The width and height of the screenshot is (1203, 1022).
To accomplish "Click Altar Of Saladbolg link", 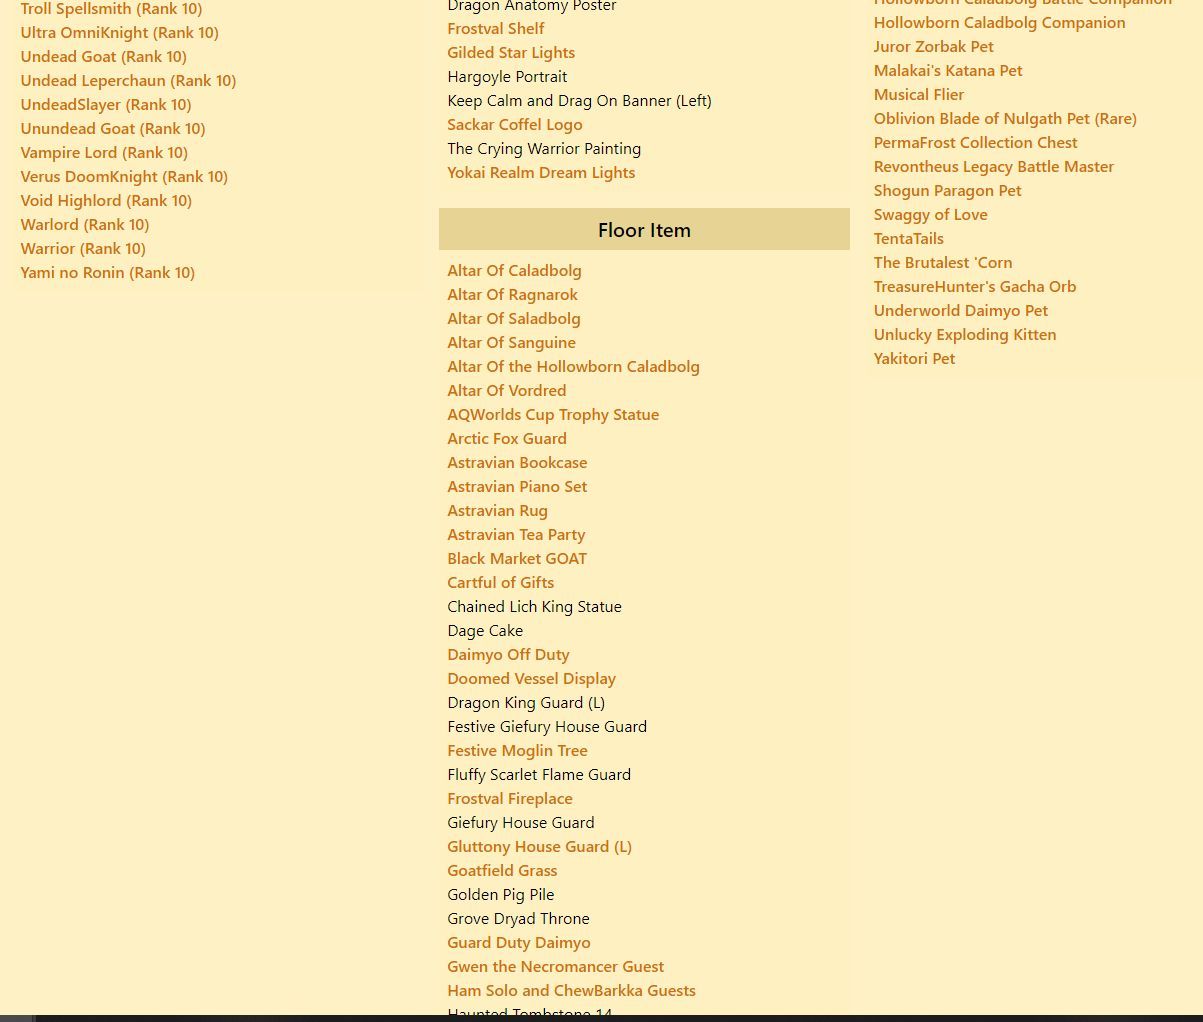I will [x=514, y=318].
